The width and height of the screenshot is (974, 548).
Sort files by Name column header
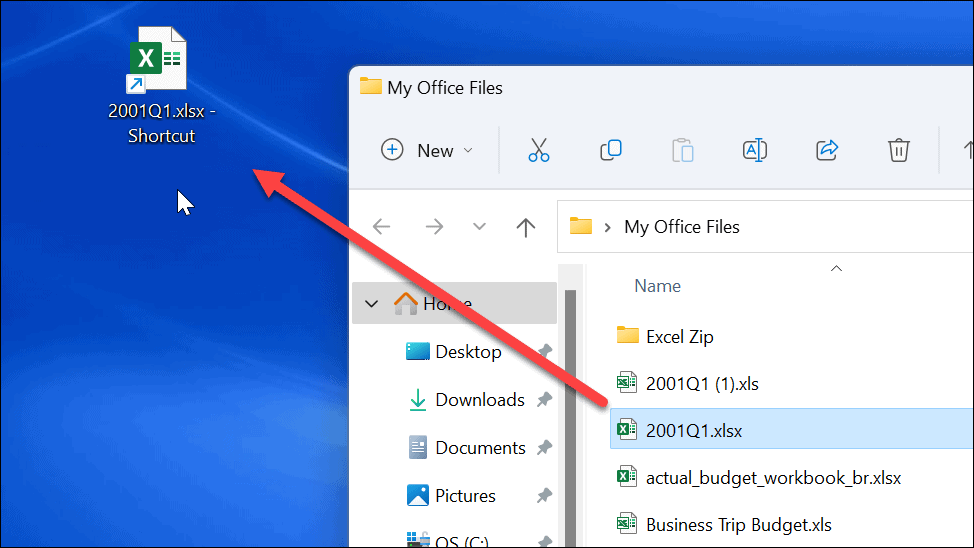click(658, 286)
